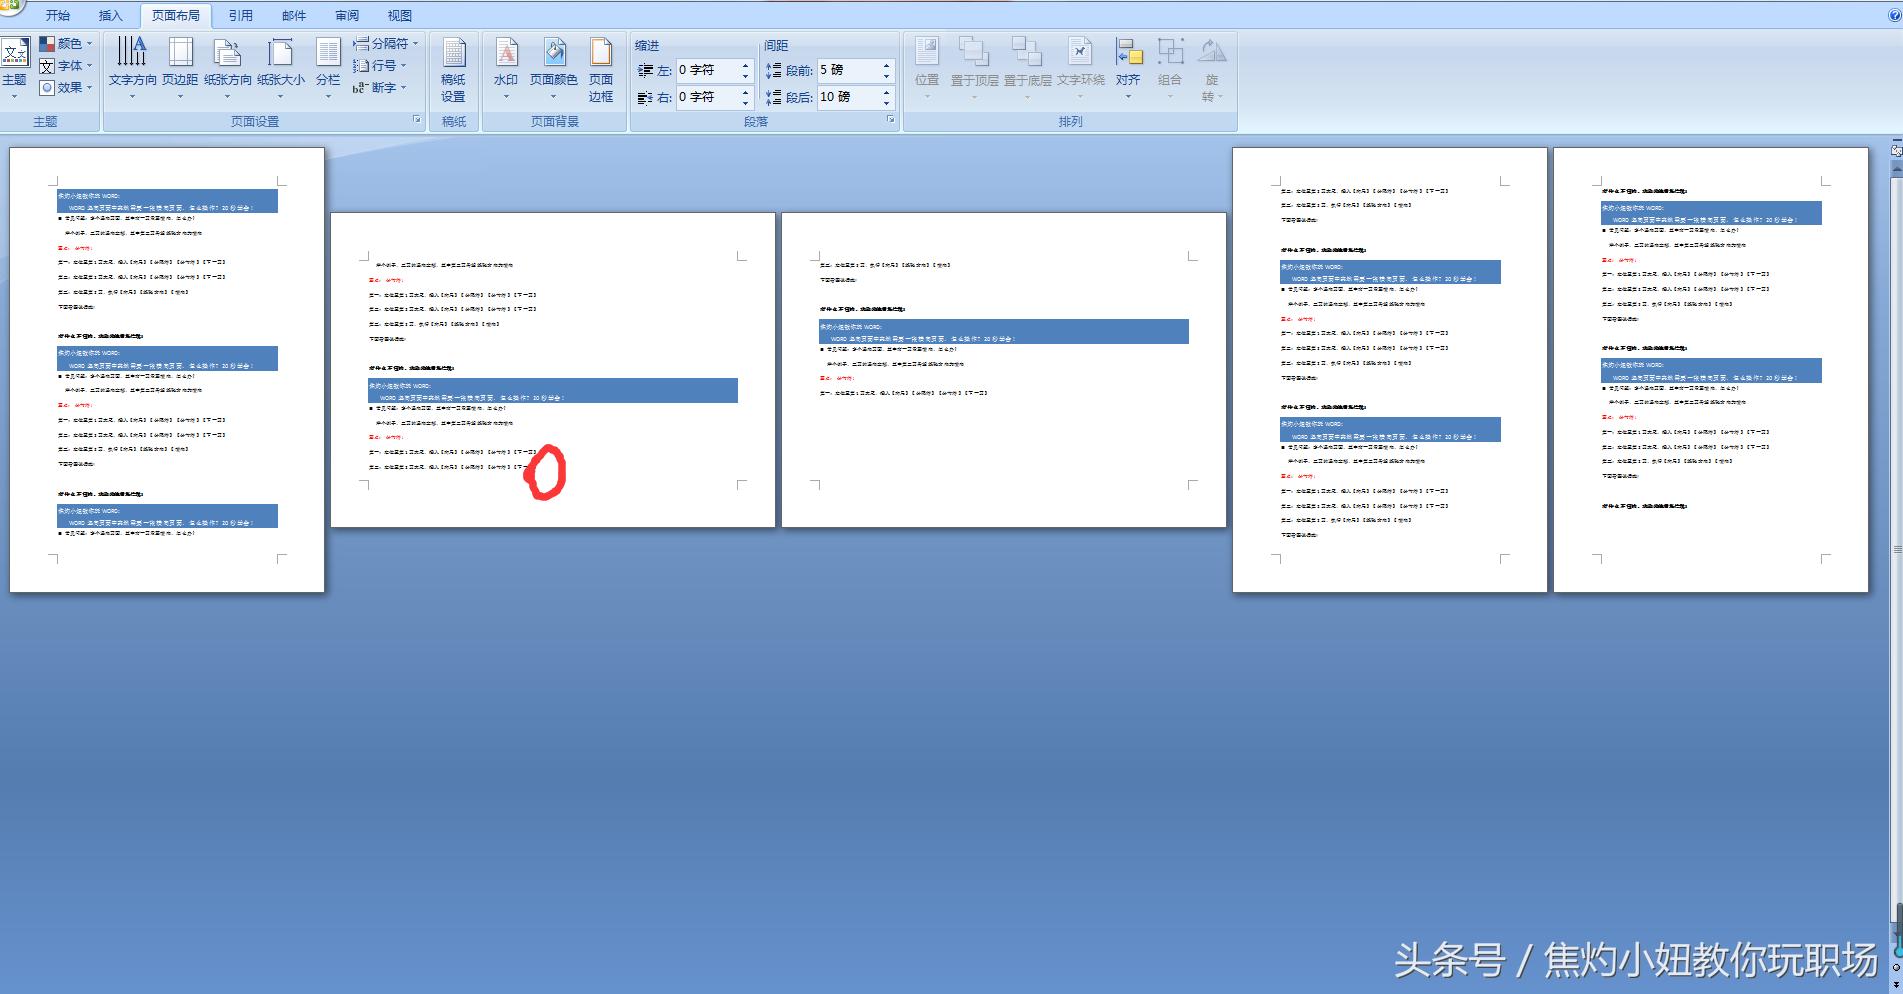This screenshot has width=1903, height=994.
Task: Switch to the 开始 tab
Action: point(58,15)
